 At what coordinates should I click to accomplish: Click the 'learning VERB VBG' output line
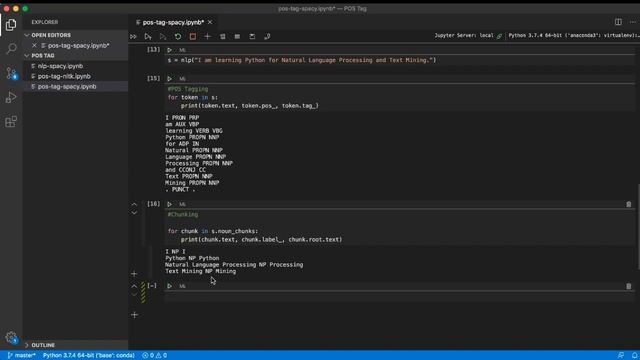coord(194,131)
